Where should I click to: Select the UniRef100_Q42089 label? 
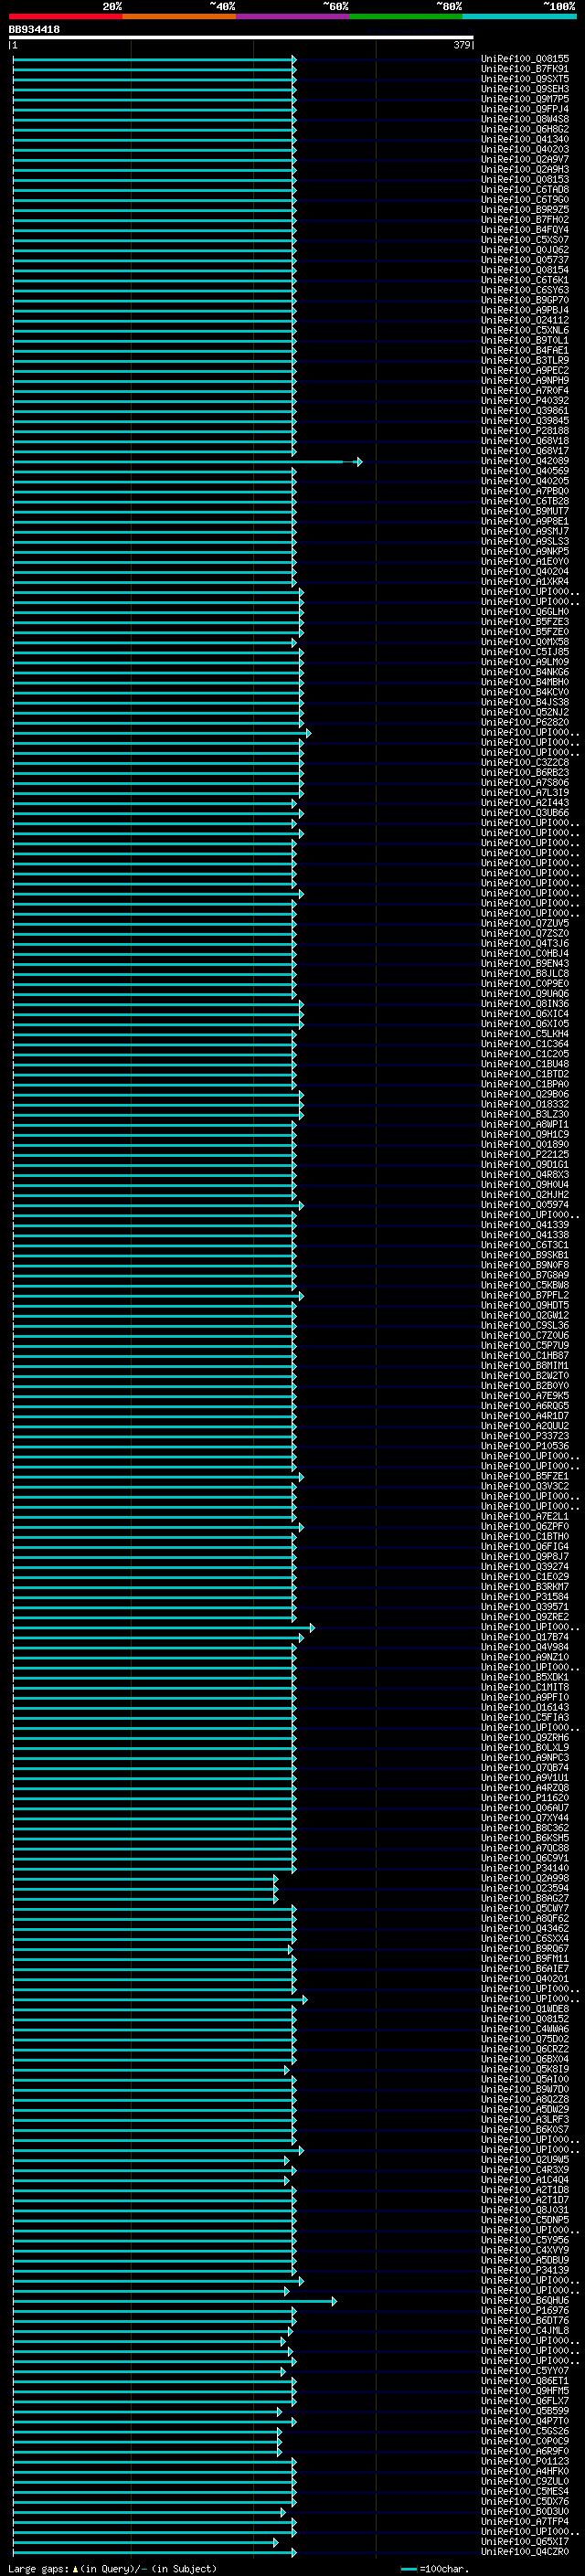click(x=525, y=461)
